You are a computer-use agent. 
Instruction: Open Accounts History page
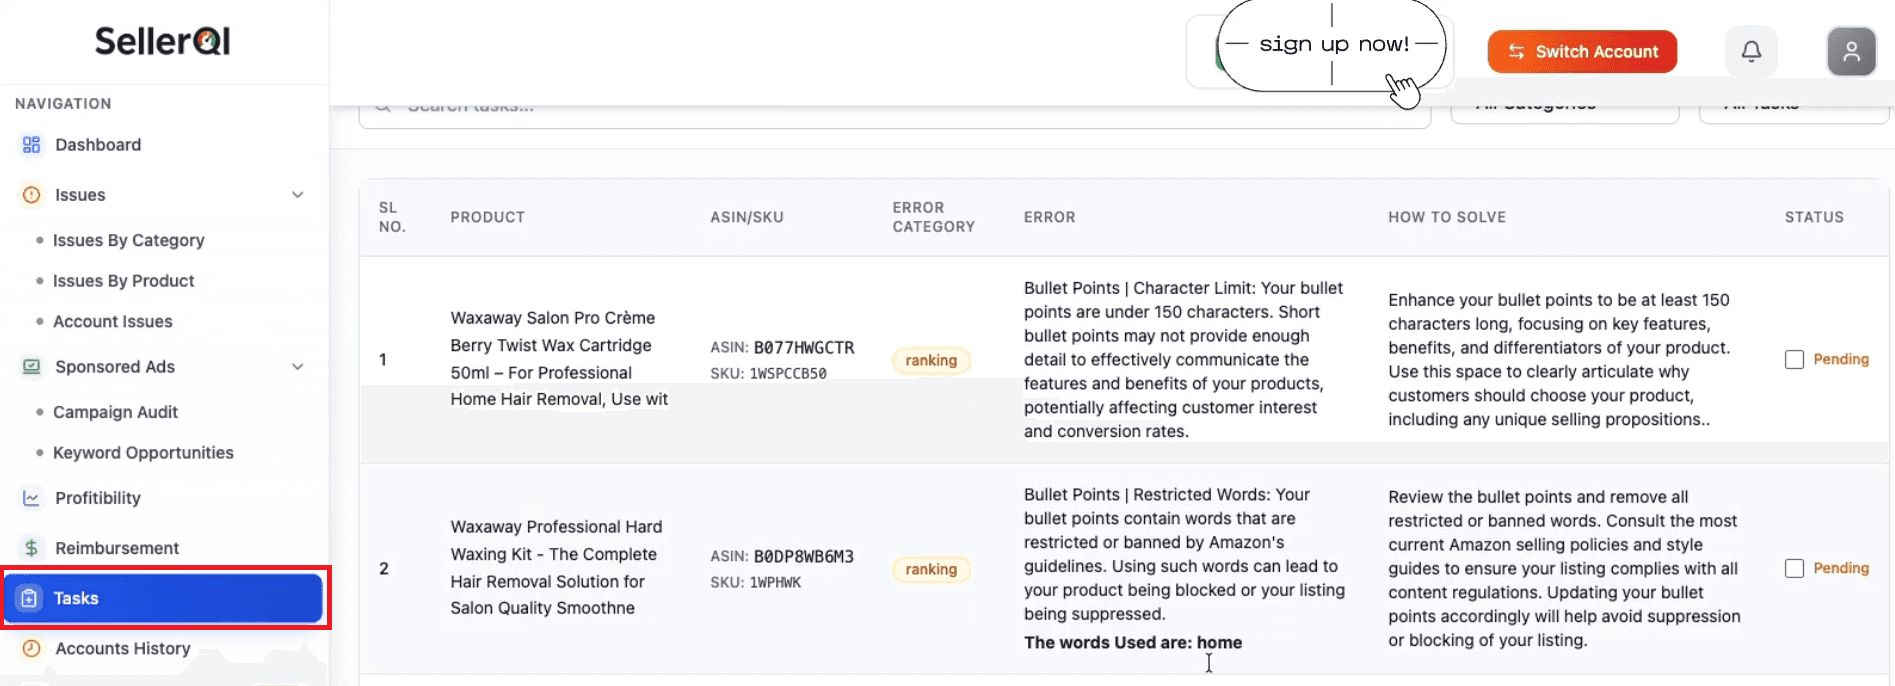coord(122,648)
